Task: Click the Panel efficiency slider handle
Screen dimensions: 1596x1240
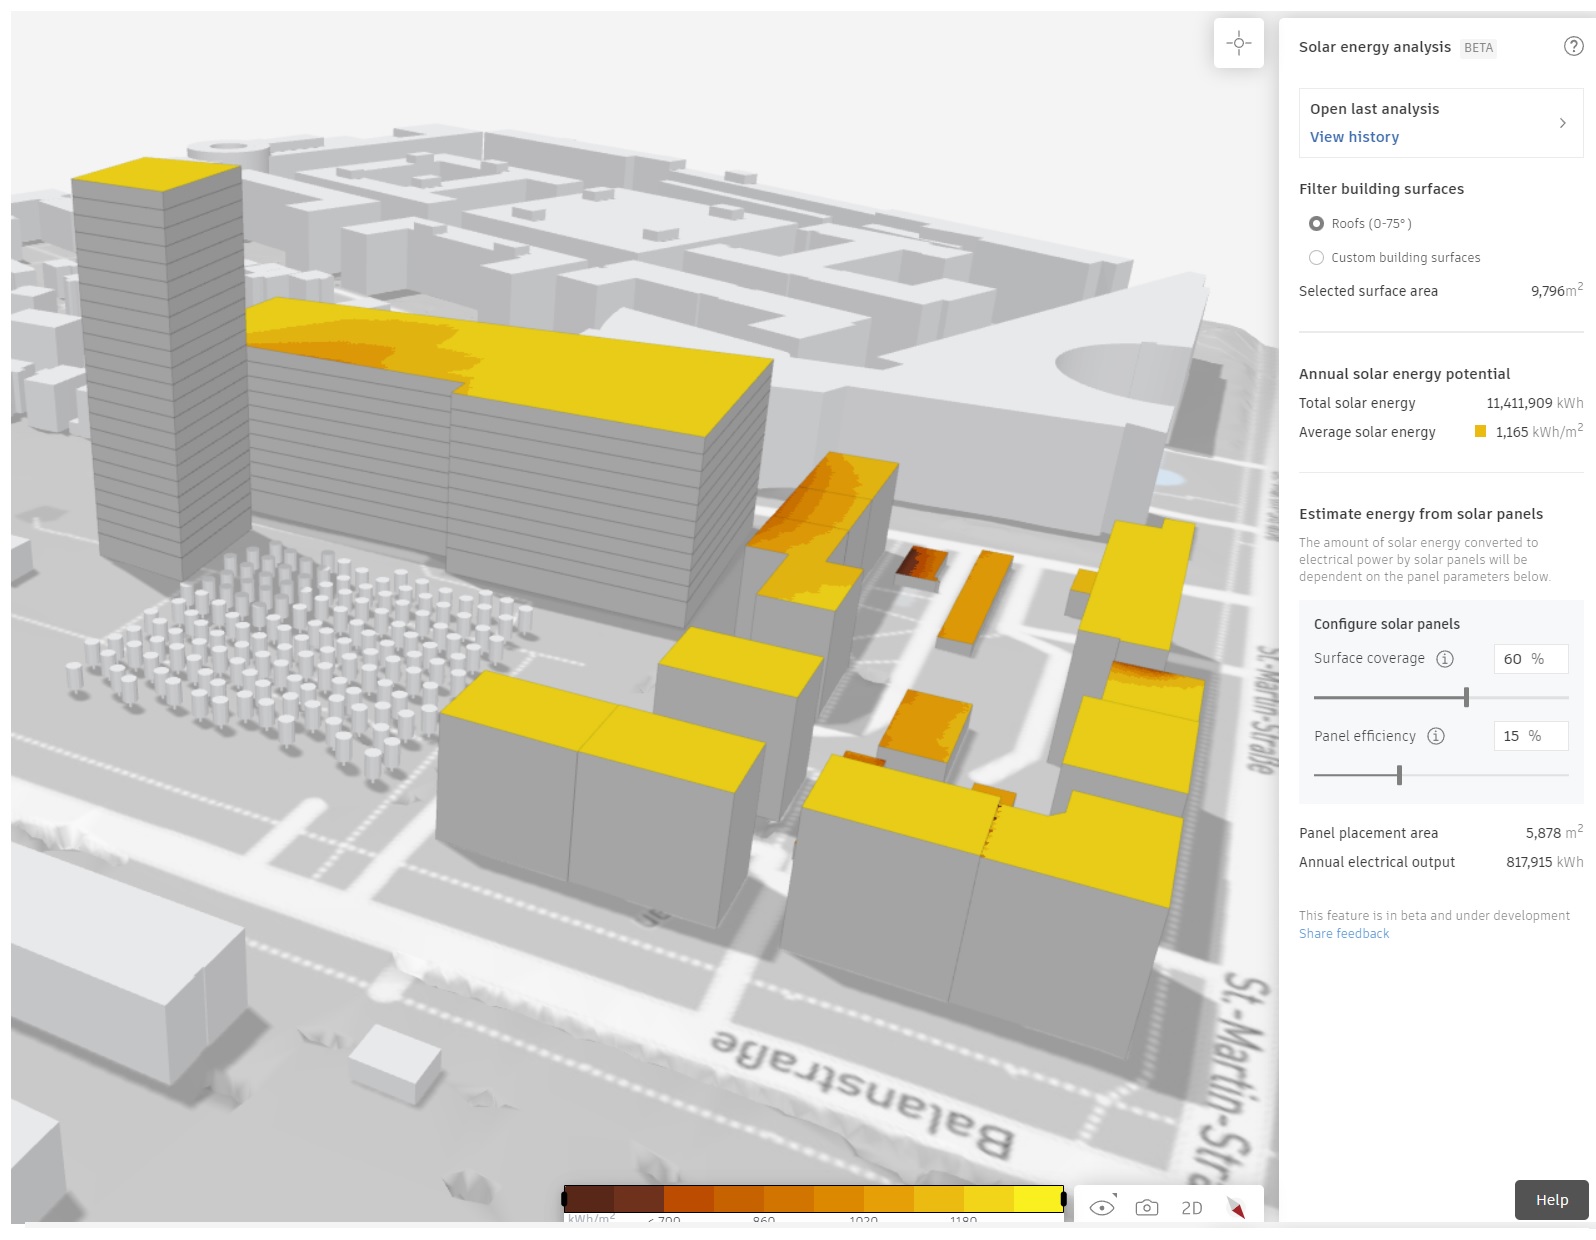Action: (x=1399, y=775)
